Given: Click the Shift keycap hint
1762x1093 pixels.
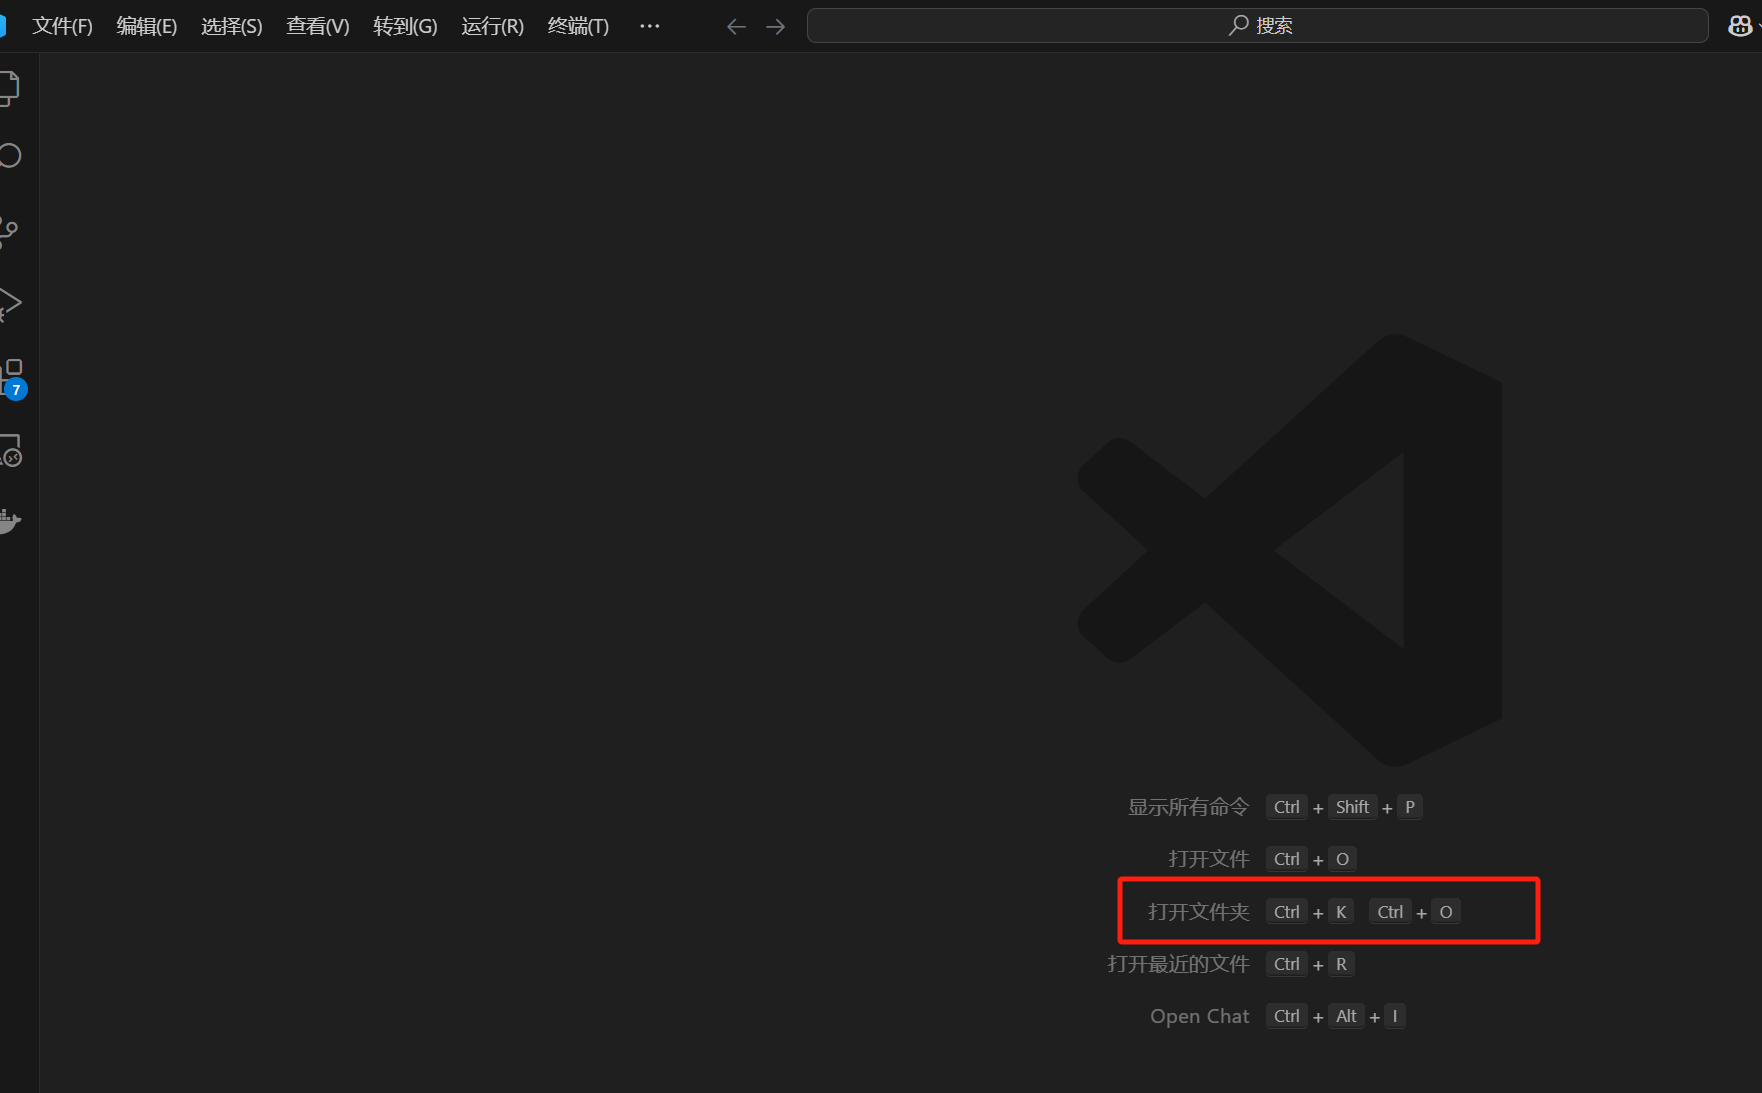Looking at the screenshot, I should pos(1352,807).
